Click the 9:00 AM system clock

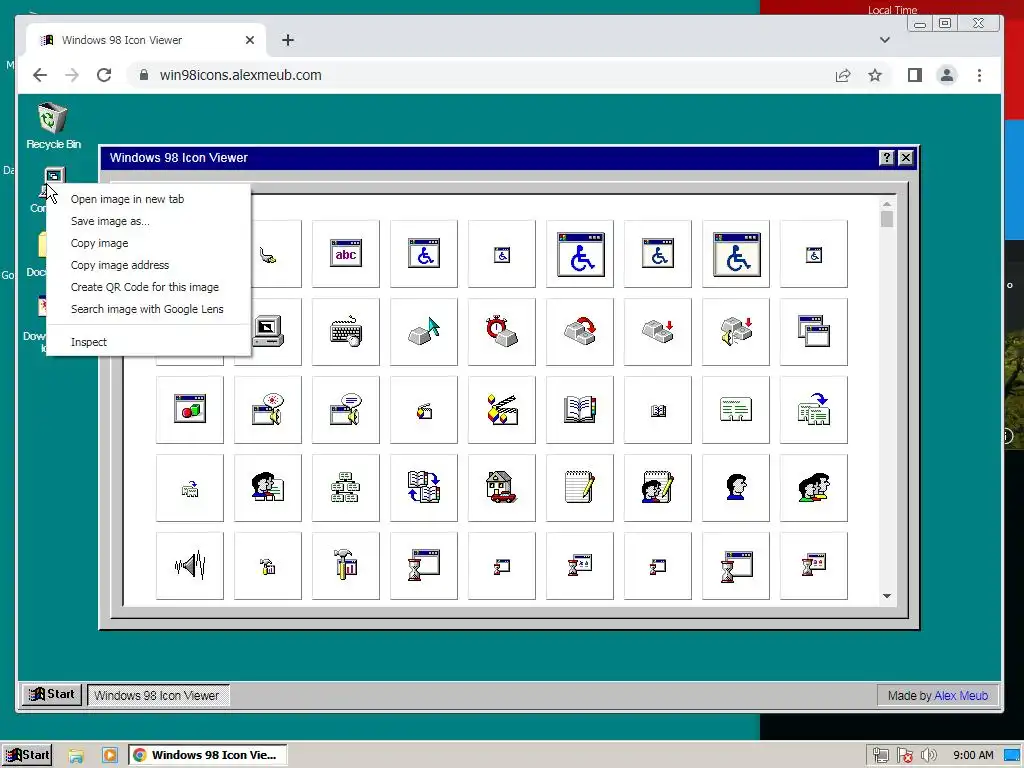click(x=973, y=756)
